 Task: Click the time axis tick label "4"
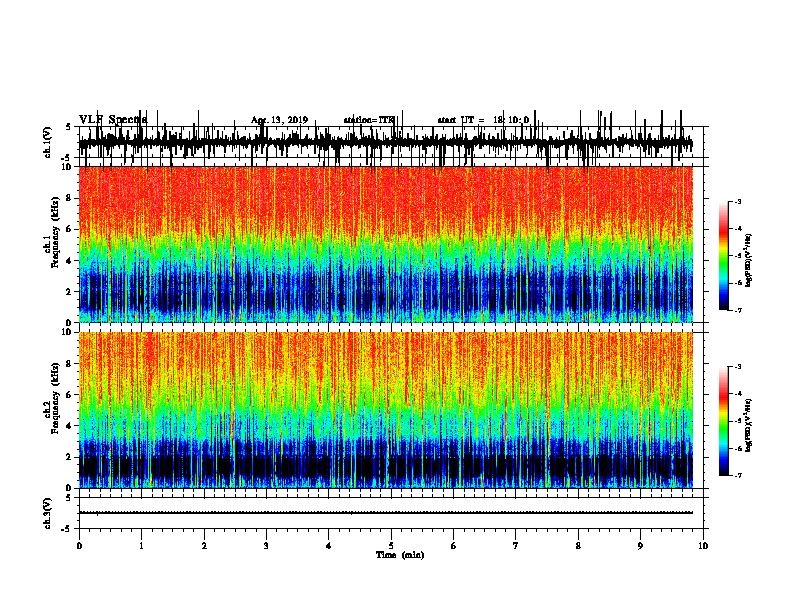pos(328,546)
